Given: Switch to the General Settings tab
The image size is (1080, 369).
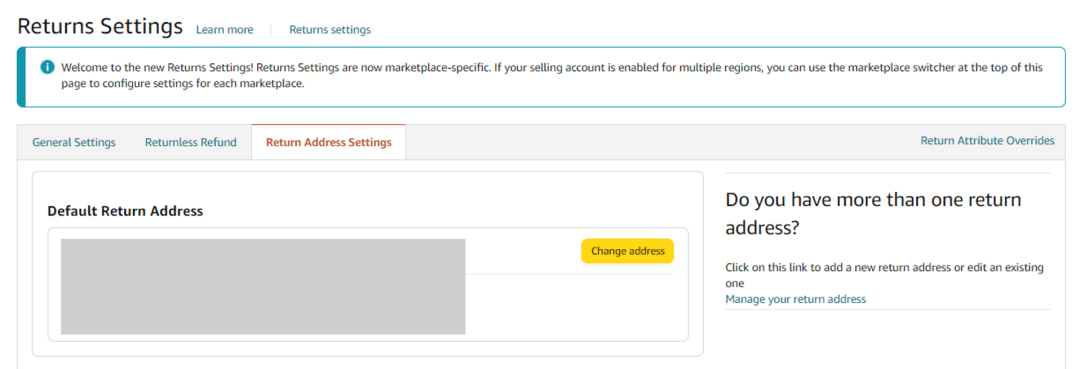Looking at the screenshot, I should [74, 143].
